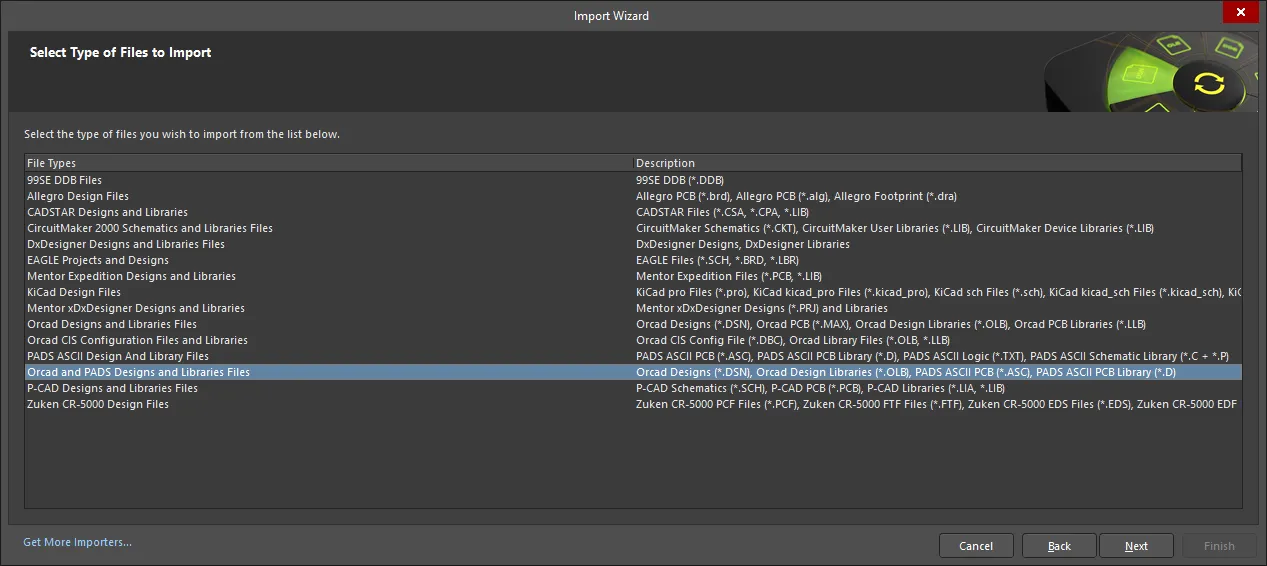Click Mentor Expedition Files (*.PCB, *.LIB) description
The width and height of the screenshot is (1267, 566).
pos(729,276)
